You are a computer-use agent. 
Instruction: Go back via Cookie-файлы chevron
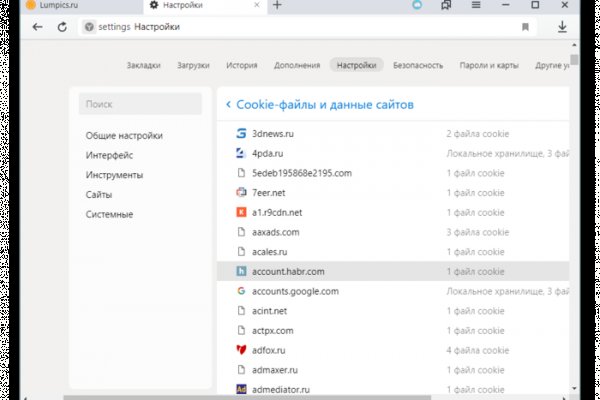228,104
